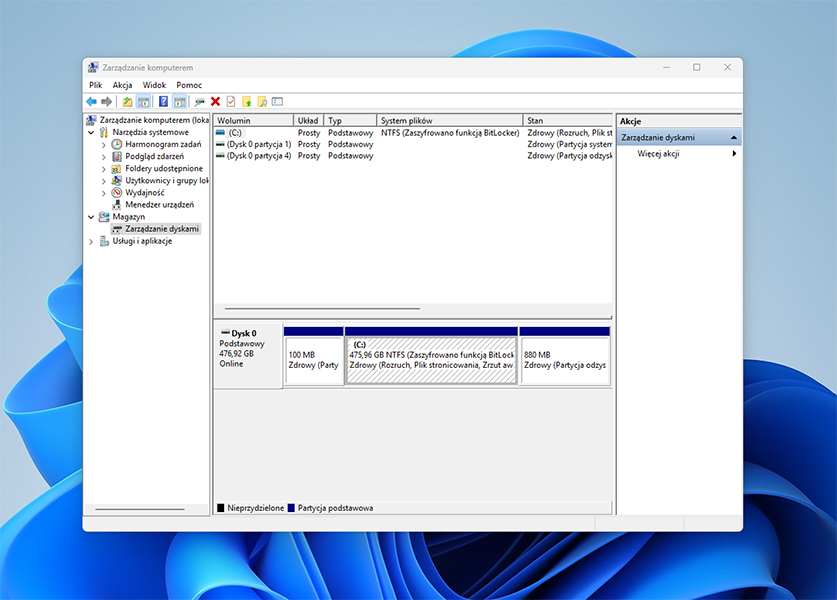Click the Podgląd zdarzeń icon in tree

click(x=117, y=156)
